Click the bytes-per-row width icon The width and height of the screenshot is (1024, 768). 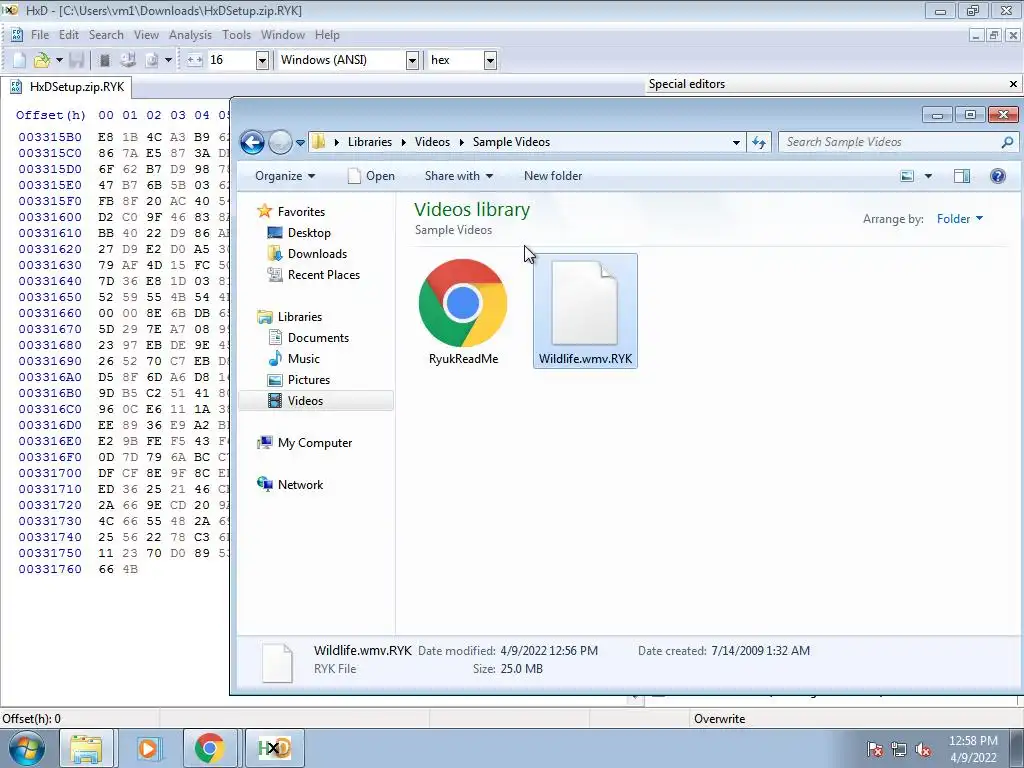(195, 60)
